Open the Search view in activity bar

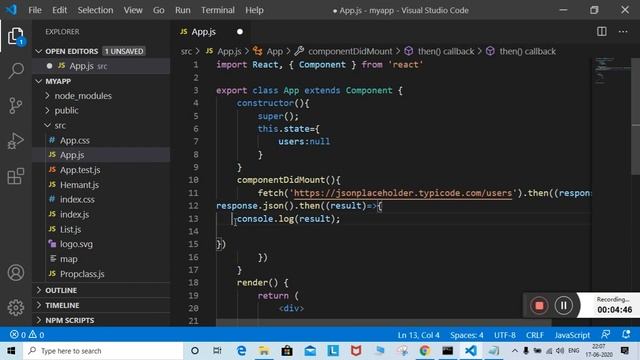point(16,71)
